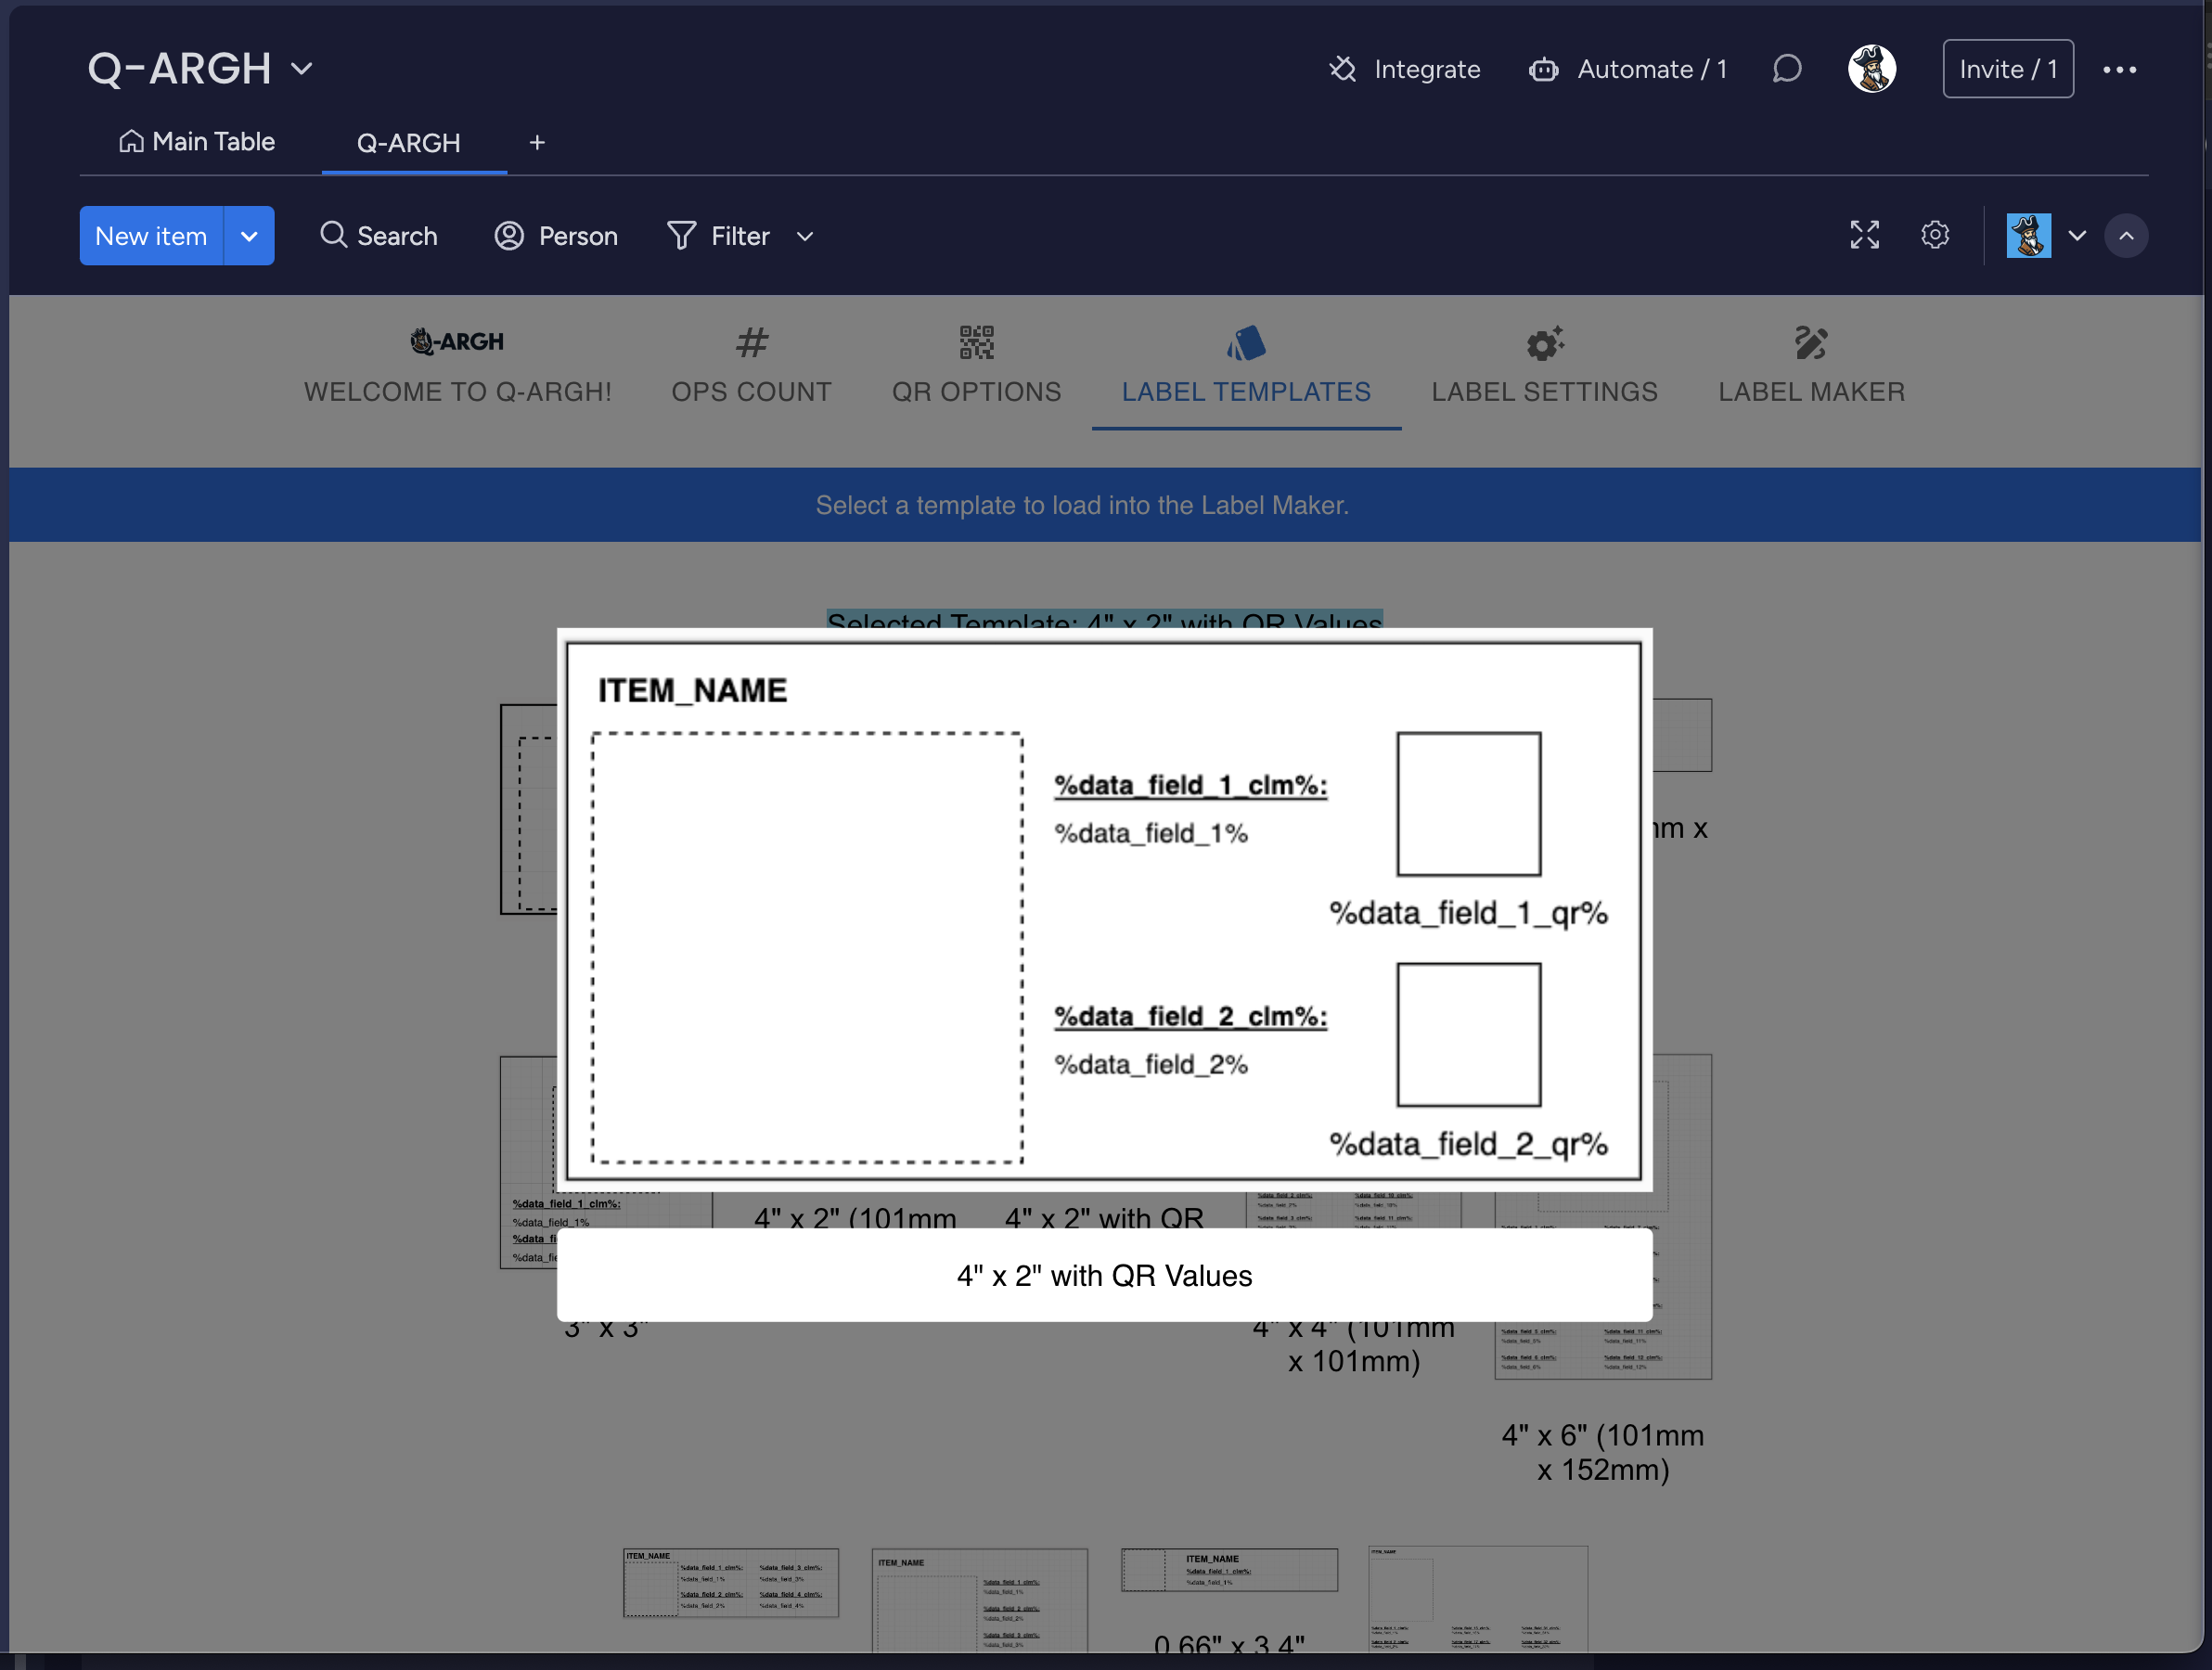
Task: Select the 0.66" x 3.4" template thumbnail
Action: coord(1229,1570)
